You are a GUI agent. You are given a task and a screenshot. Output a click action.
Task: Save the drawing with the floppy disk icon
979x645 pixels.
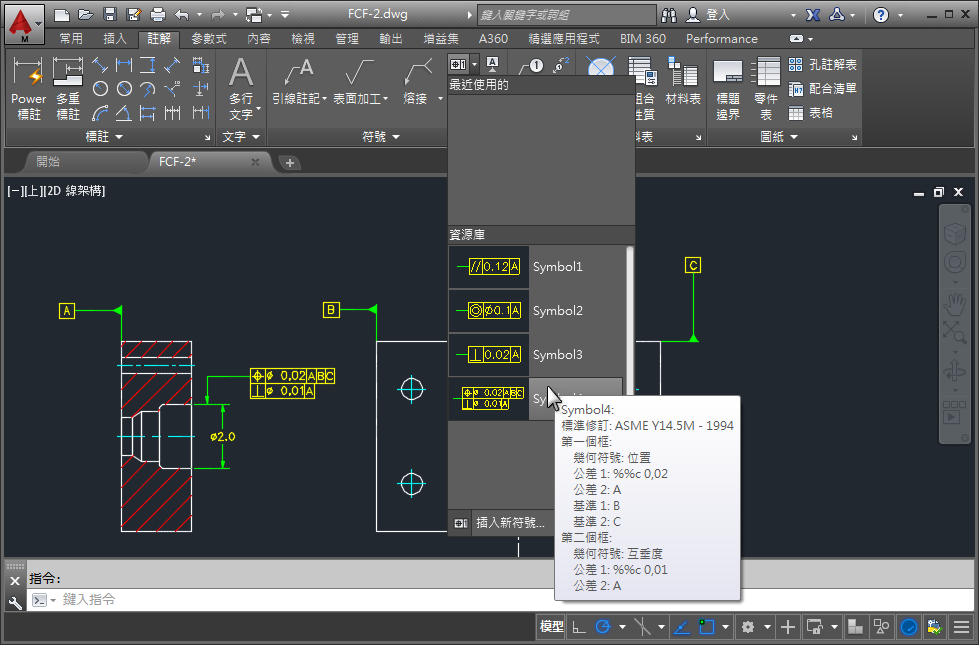[x=110, y=14]
